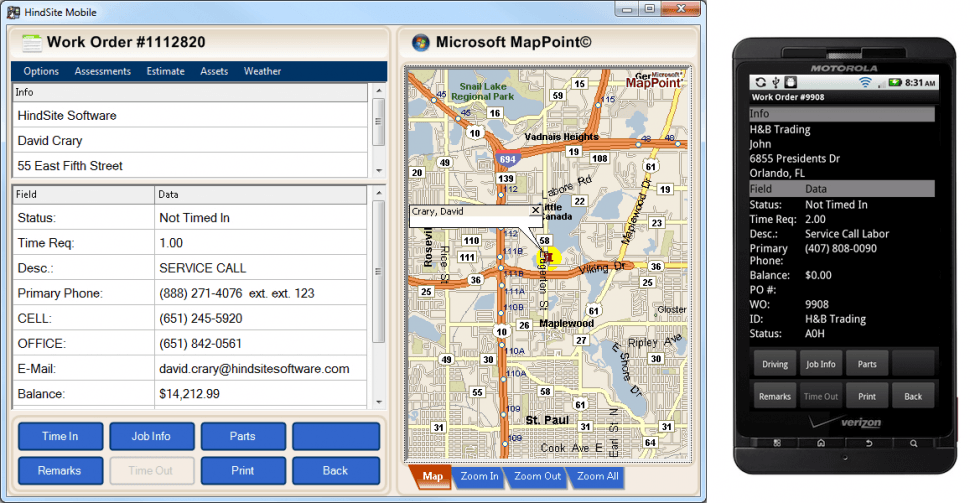The height and width of the screenshot is (503, 970).
Task: Tap phone number (407) 808-0090 on phone
Action: (841, 248)
